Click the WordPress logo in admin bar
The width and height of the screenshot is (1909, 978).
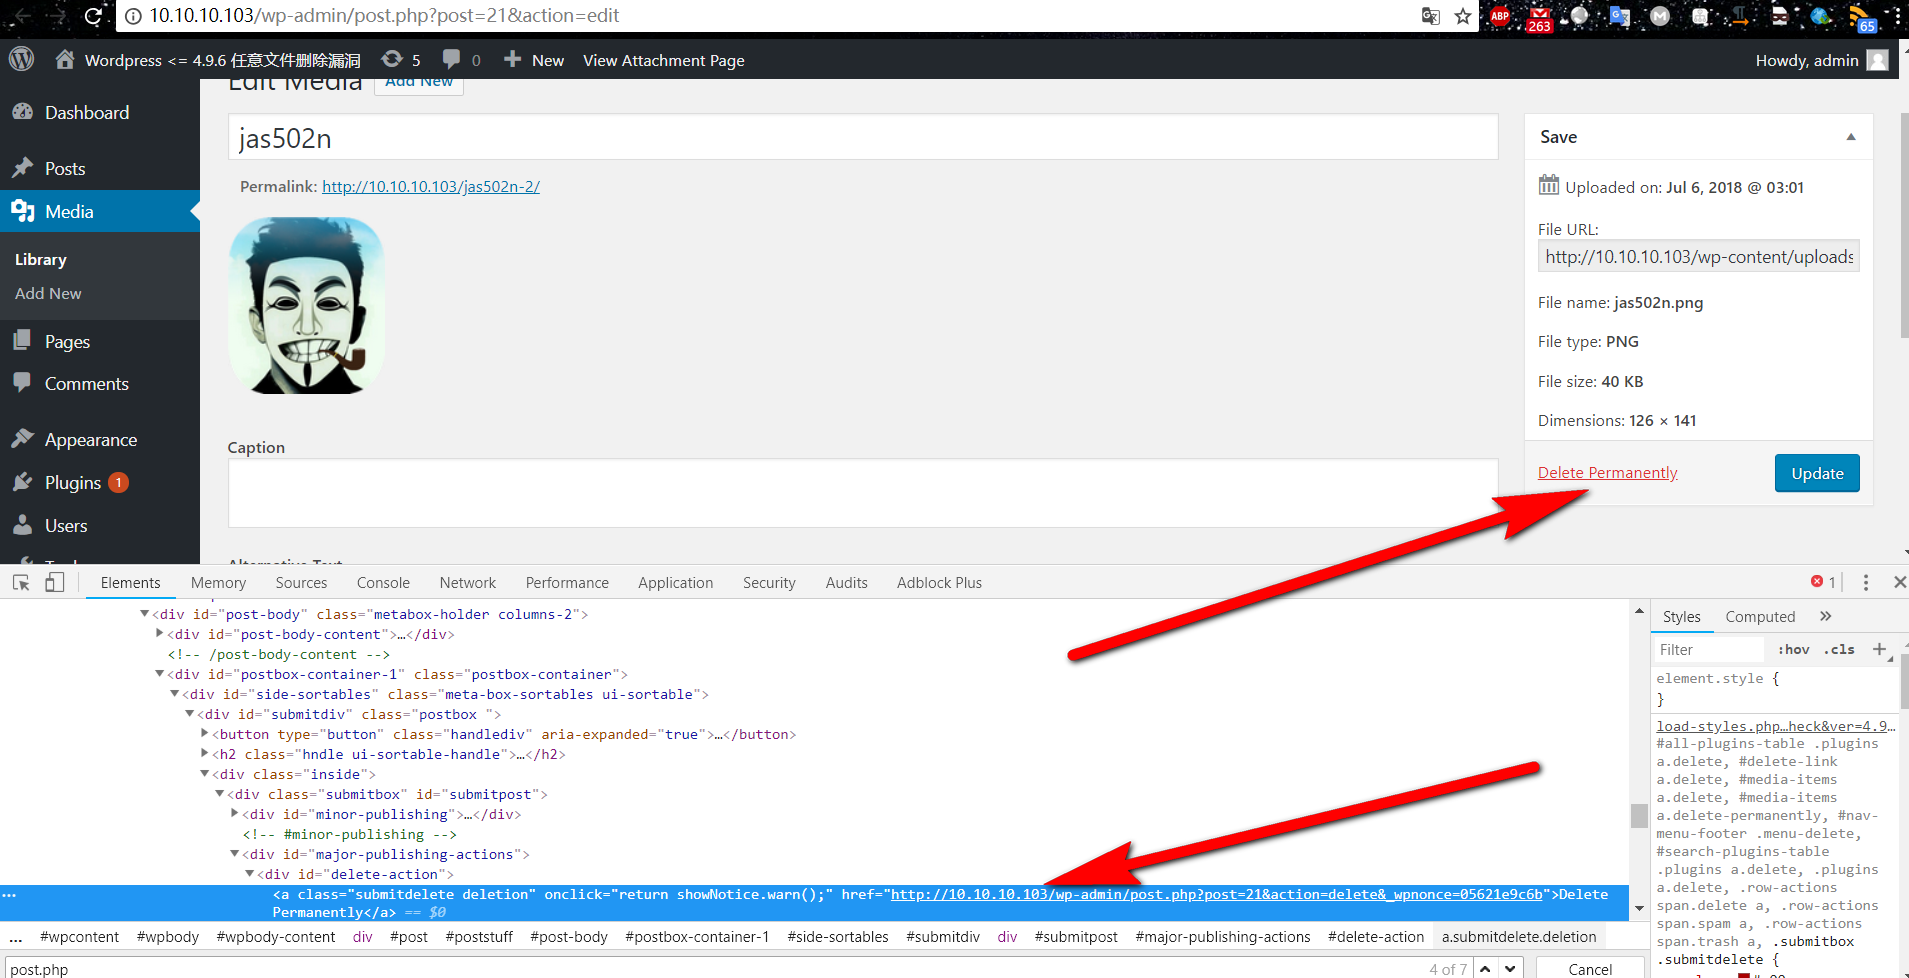pyautogui.click(x=22, y=60)
